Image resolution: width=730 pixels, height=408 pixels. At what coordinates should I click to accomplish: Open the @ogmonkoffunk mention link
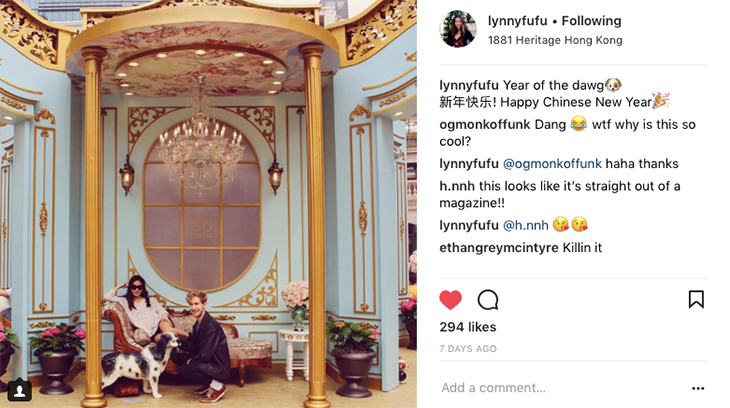(x=552, y=163)
